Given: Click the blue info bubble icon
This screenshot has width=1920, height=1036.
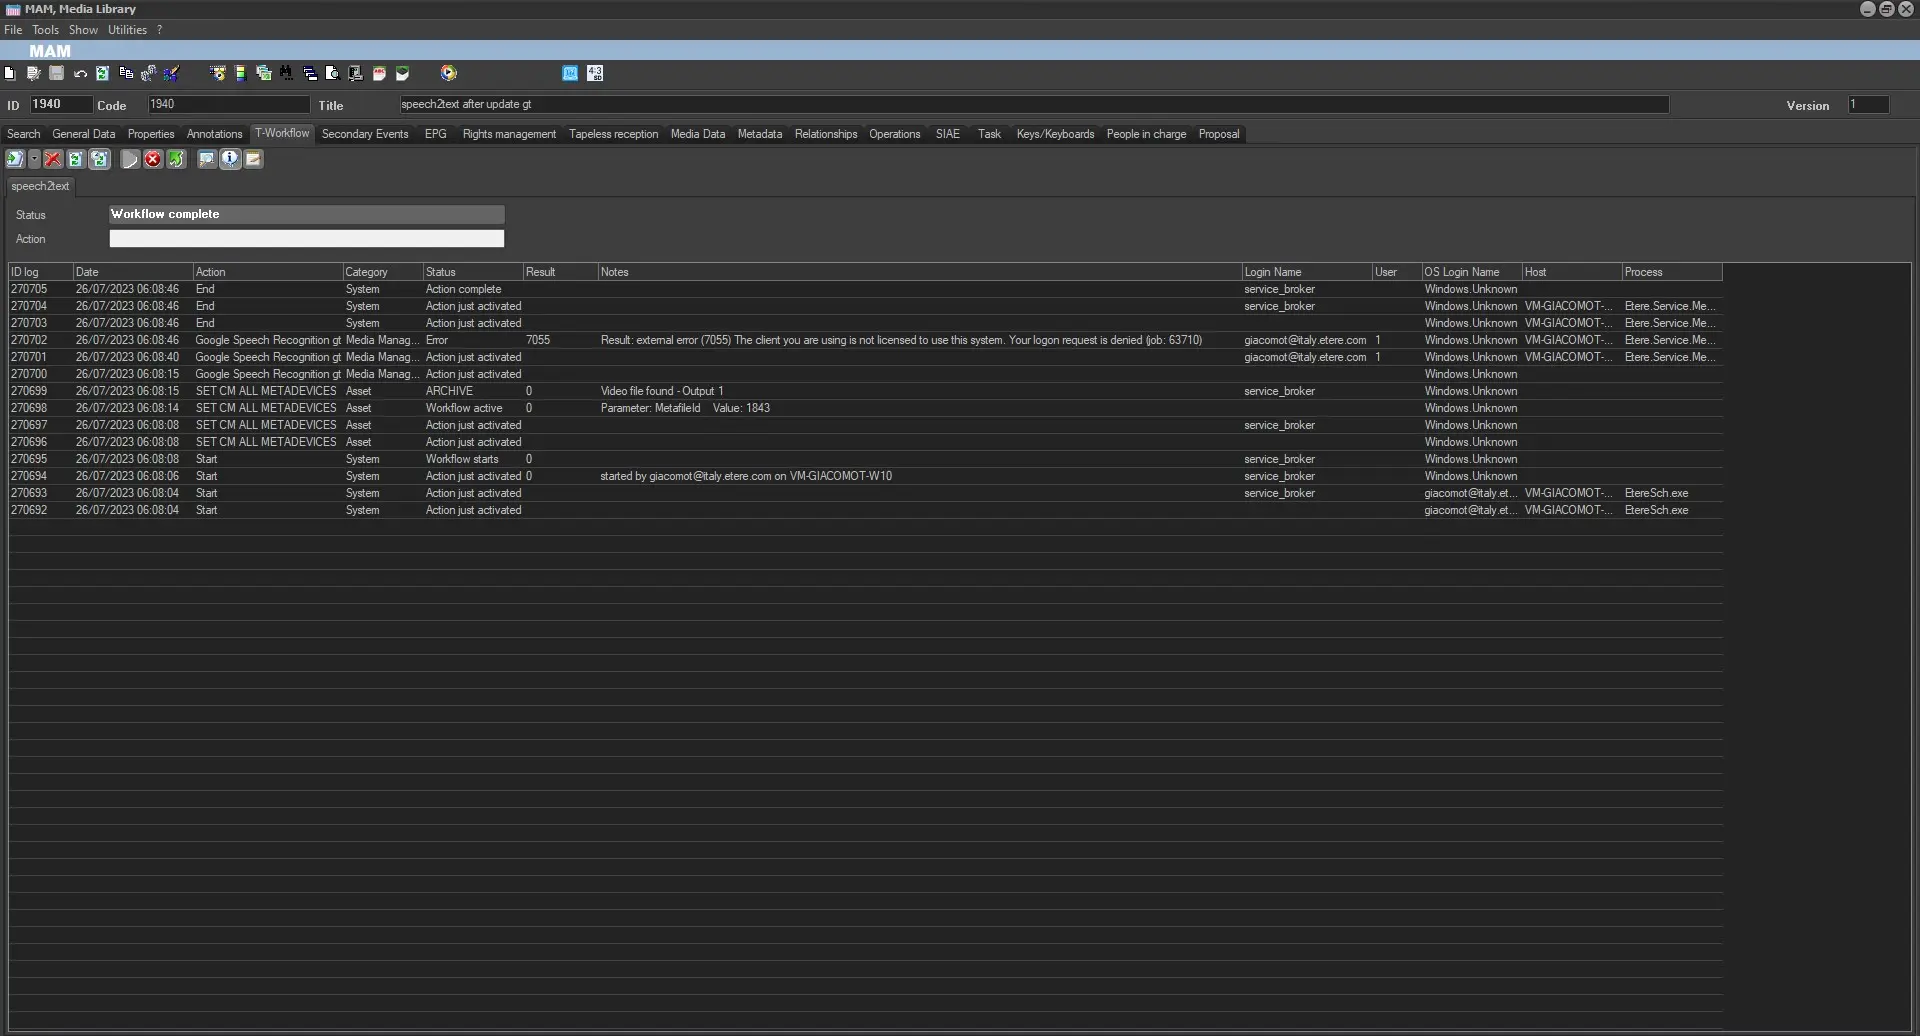Looking at the screenshot, I should pyautogui.click(x=230, y=159).
